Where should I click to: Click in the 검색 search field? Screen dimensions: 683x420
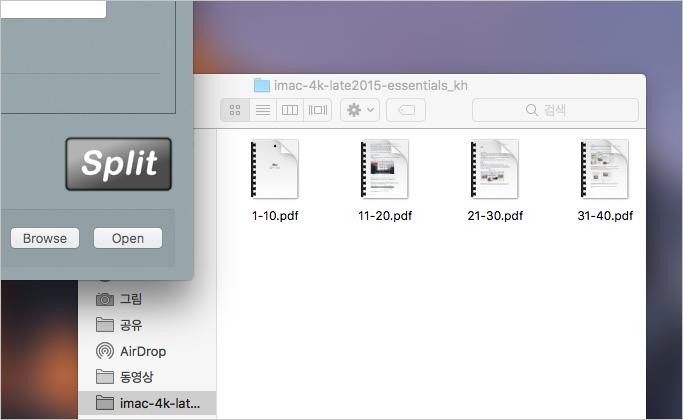pos(555,110)
